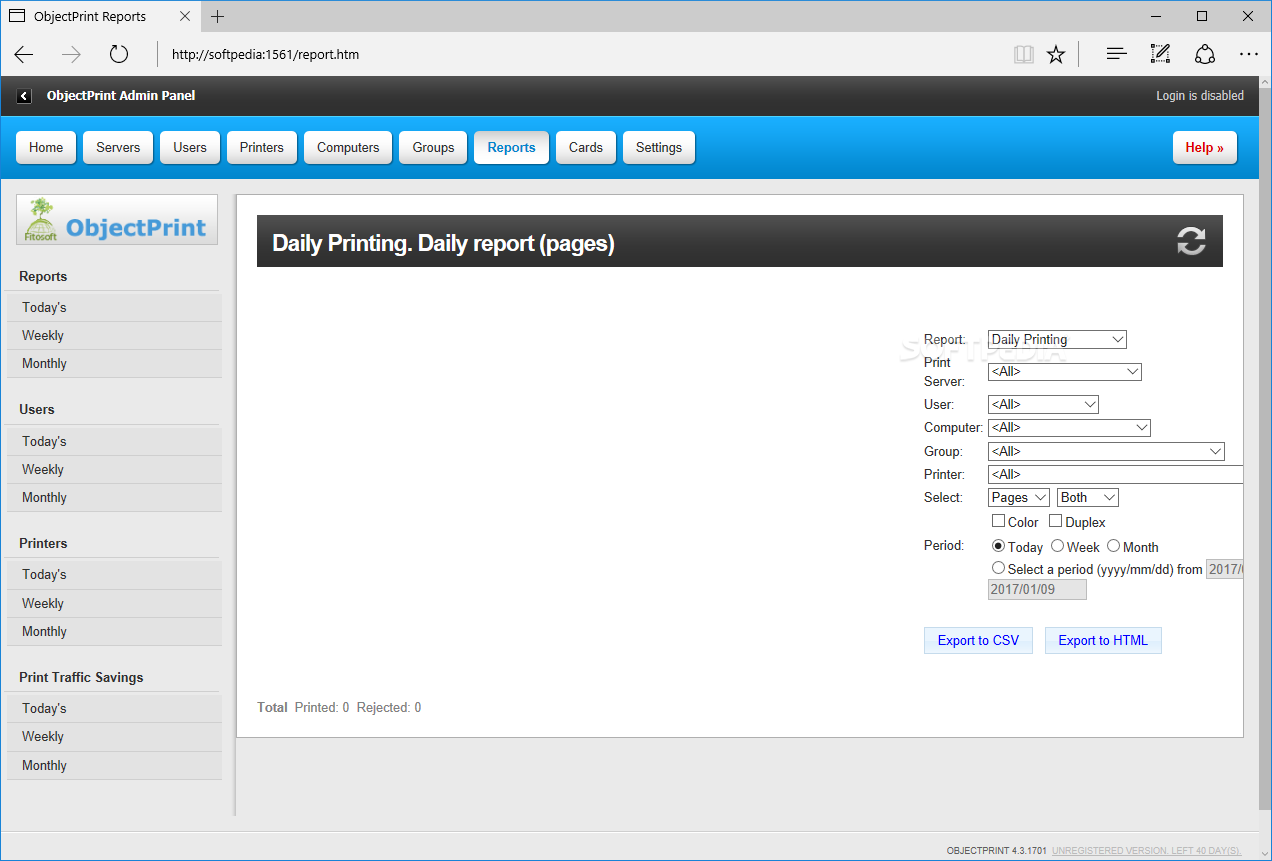This screenshot has height=861, width=1272.
Task: Open the Print Server dropdown
Action: point(1064,372)
